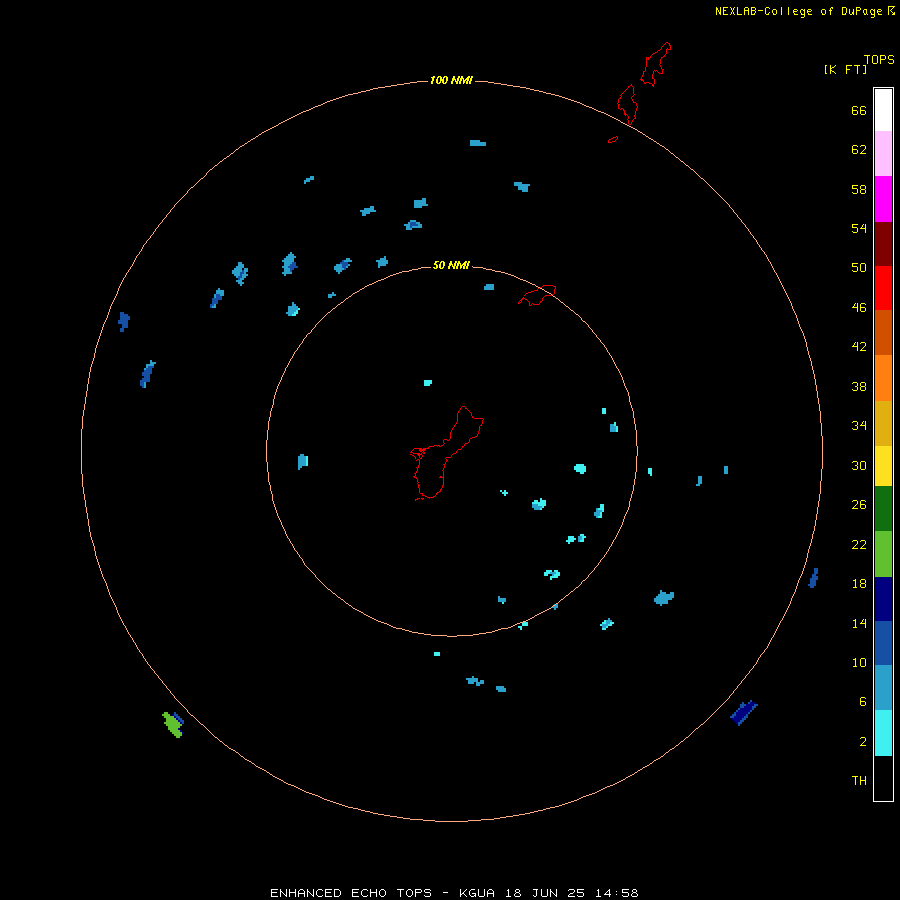Select the 54 legend value
The width and height of the screenshot is (900, 900).
[859, 228]
